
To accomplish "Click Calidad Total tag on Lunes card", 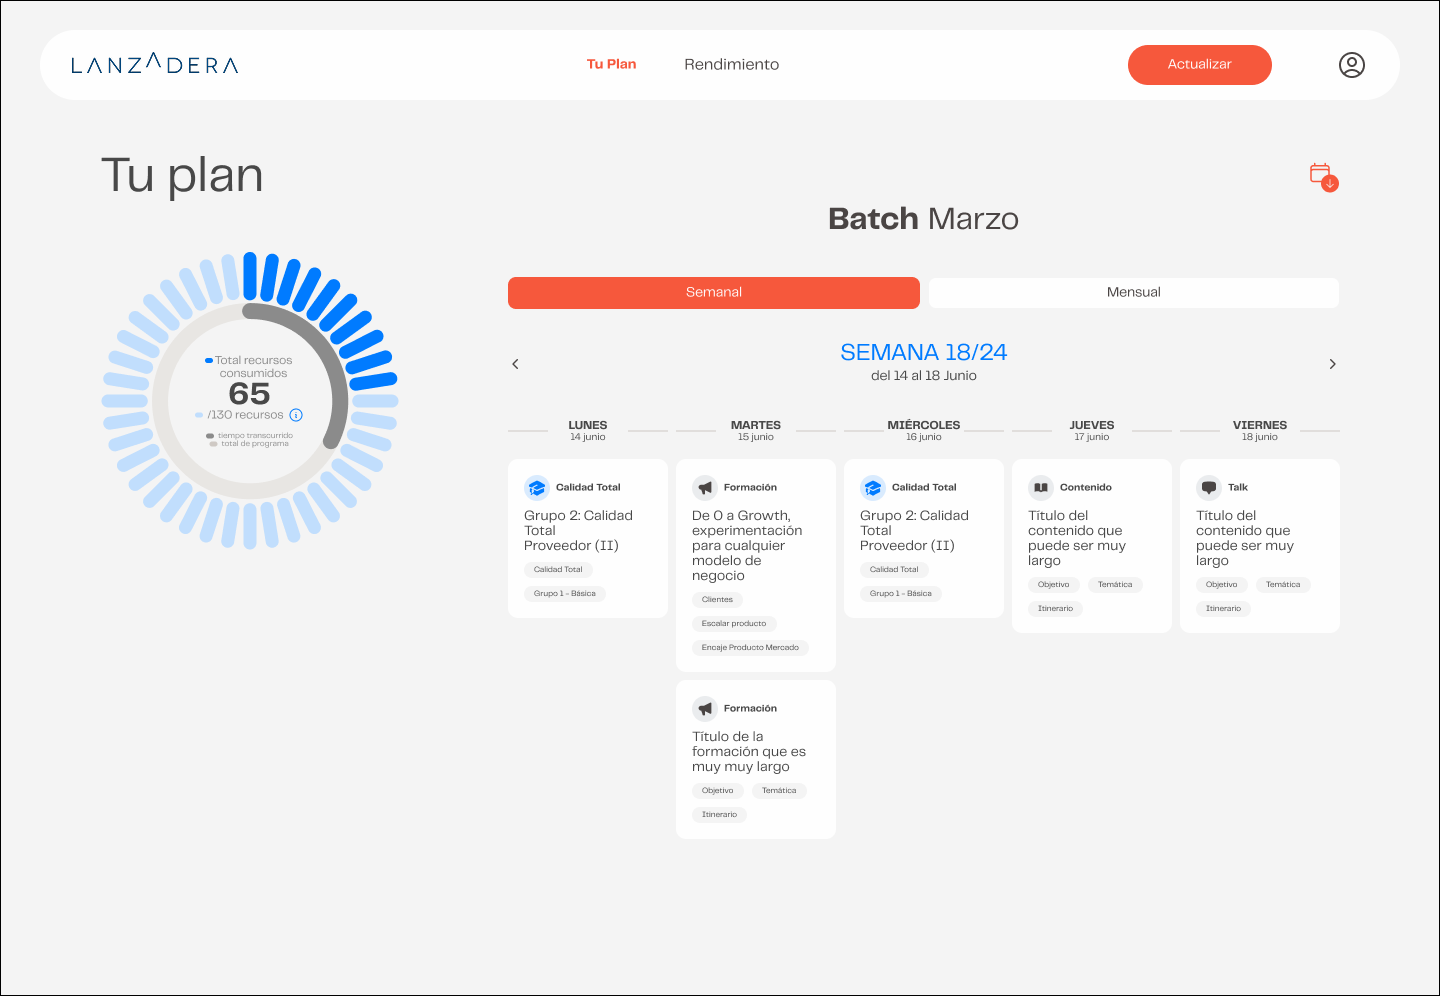I will pyautogui.click(x=558, y=570).
